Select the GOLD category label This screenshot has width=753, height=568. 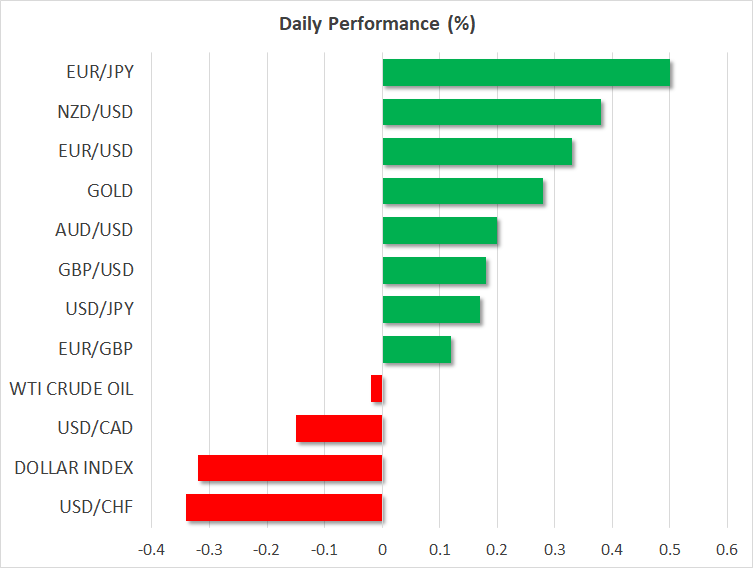(x=110, y=191)
